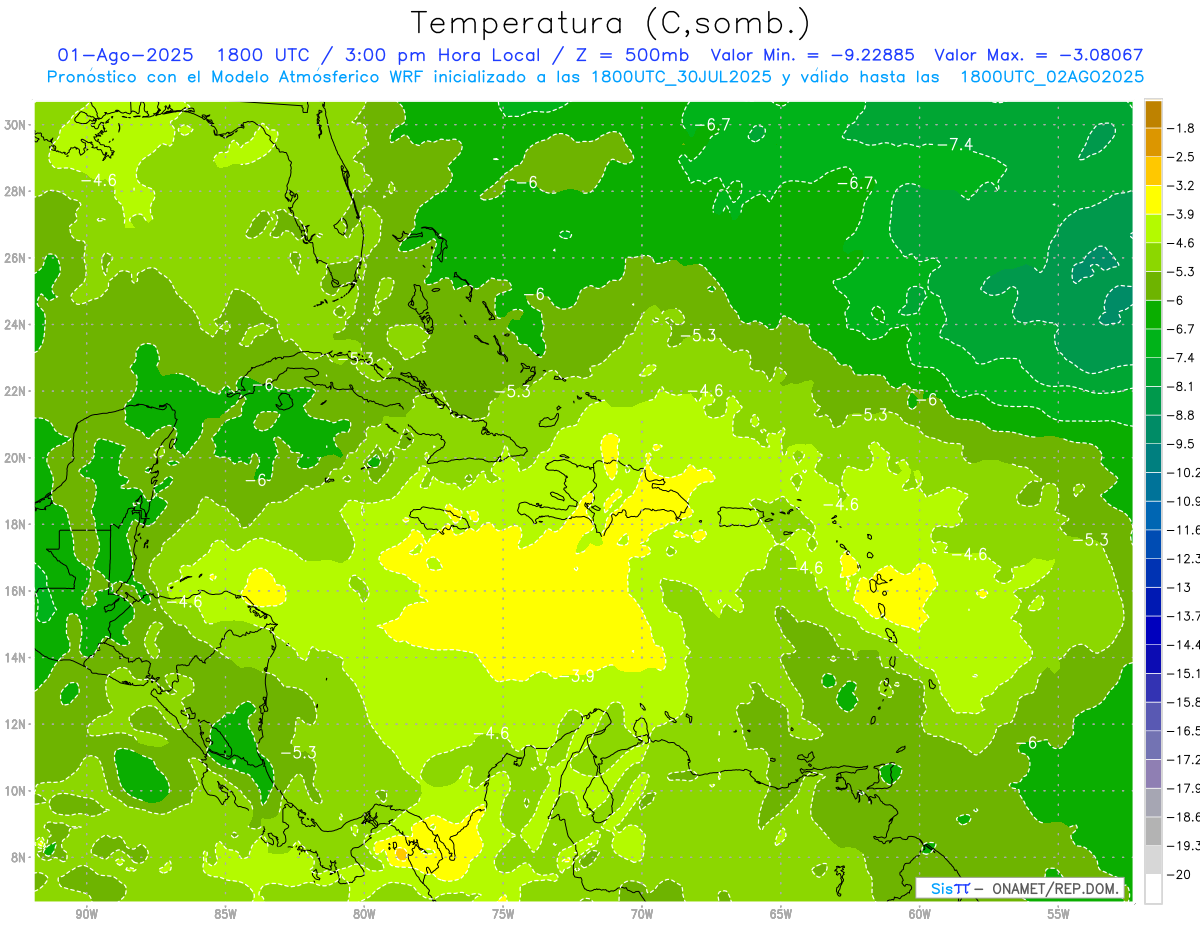1200x927 pixels.
Task: Click the '26N' latitude axis label
Action: click(x=17, y=258)
